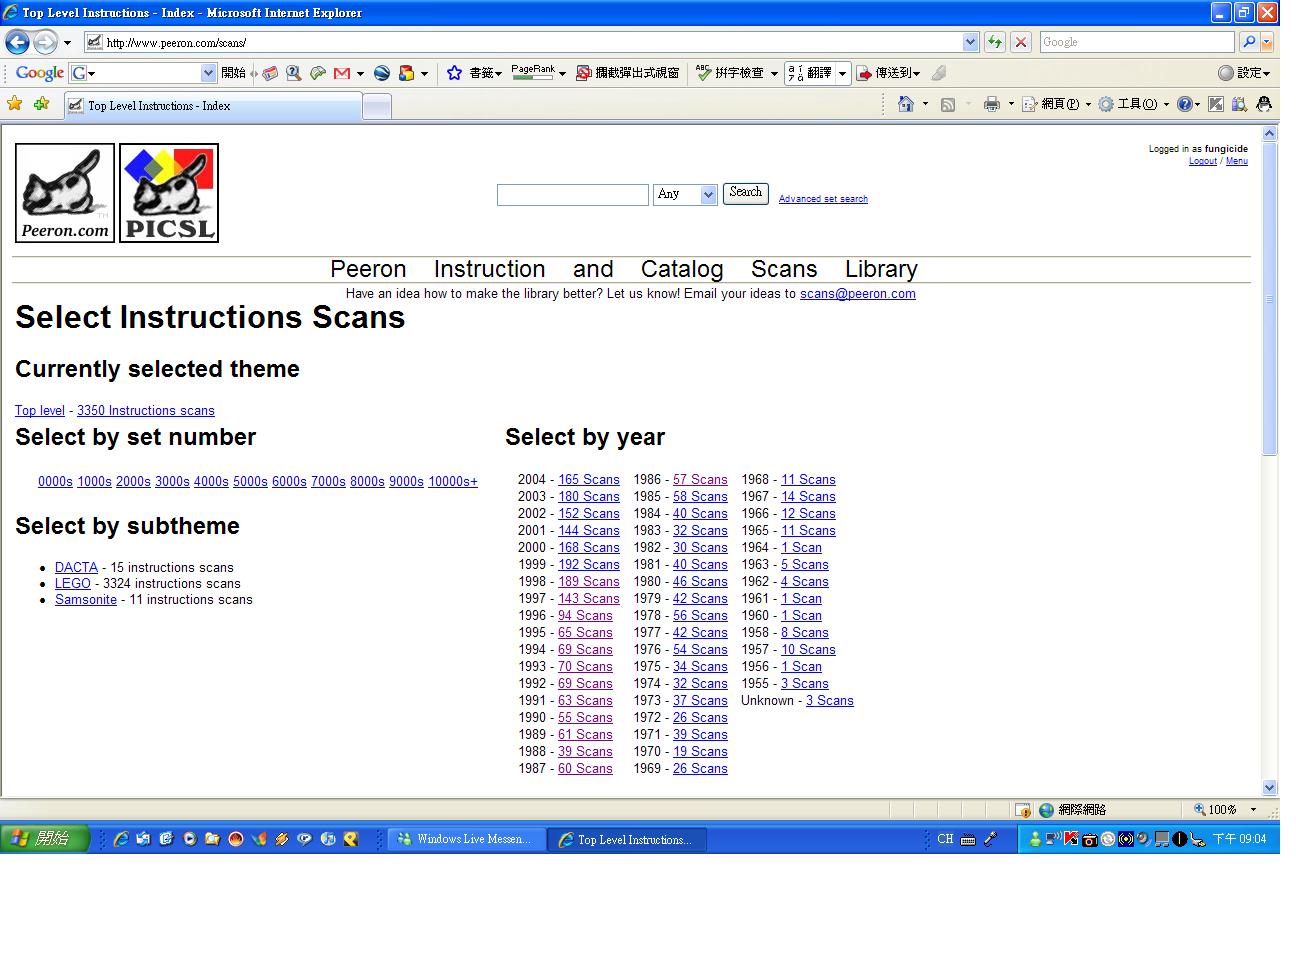Click the Google toolbar settings button
1296x972 pixels.
1244,73
